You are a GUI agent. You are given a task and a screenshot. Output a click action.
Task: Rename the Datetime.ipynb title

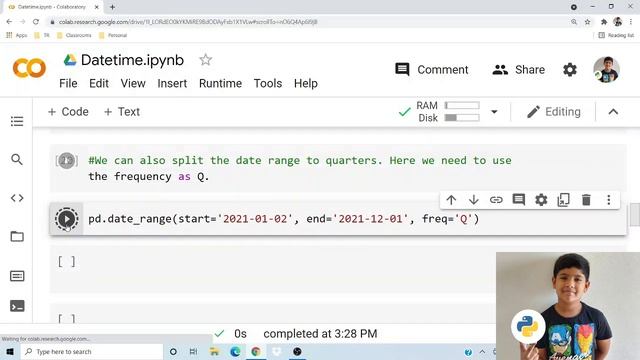click(132, 60)
